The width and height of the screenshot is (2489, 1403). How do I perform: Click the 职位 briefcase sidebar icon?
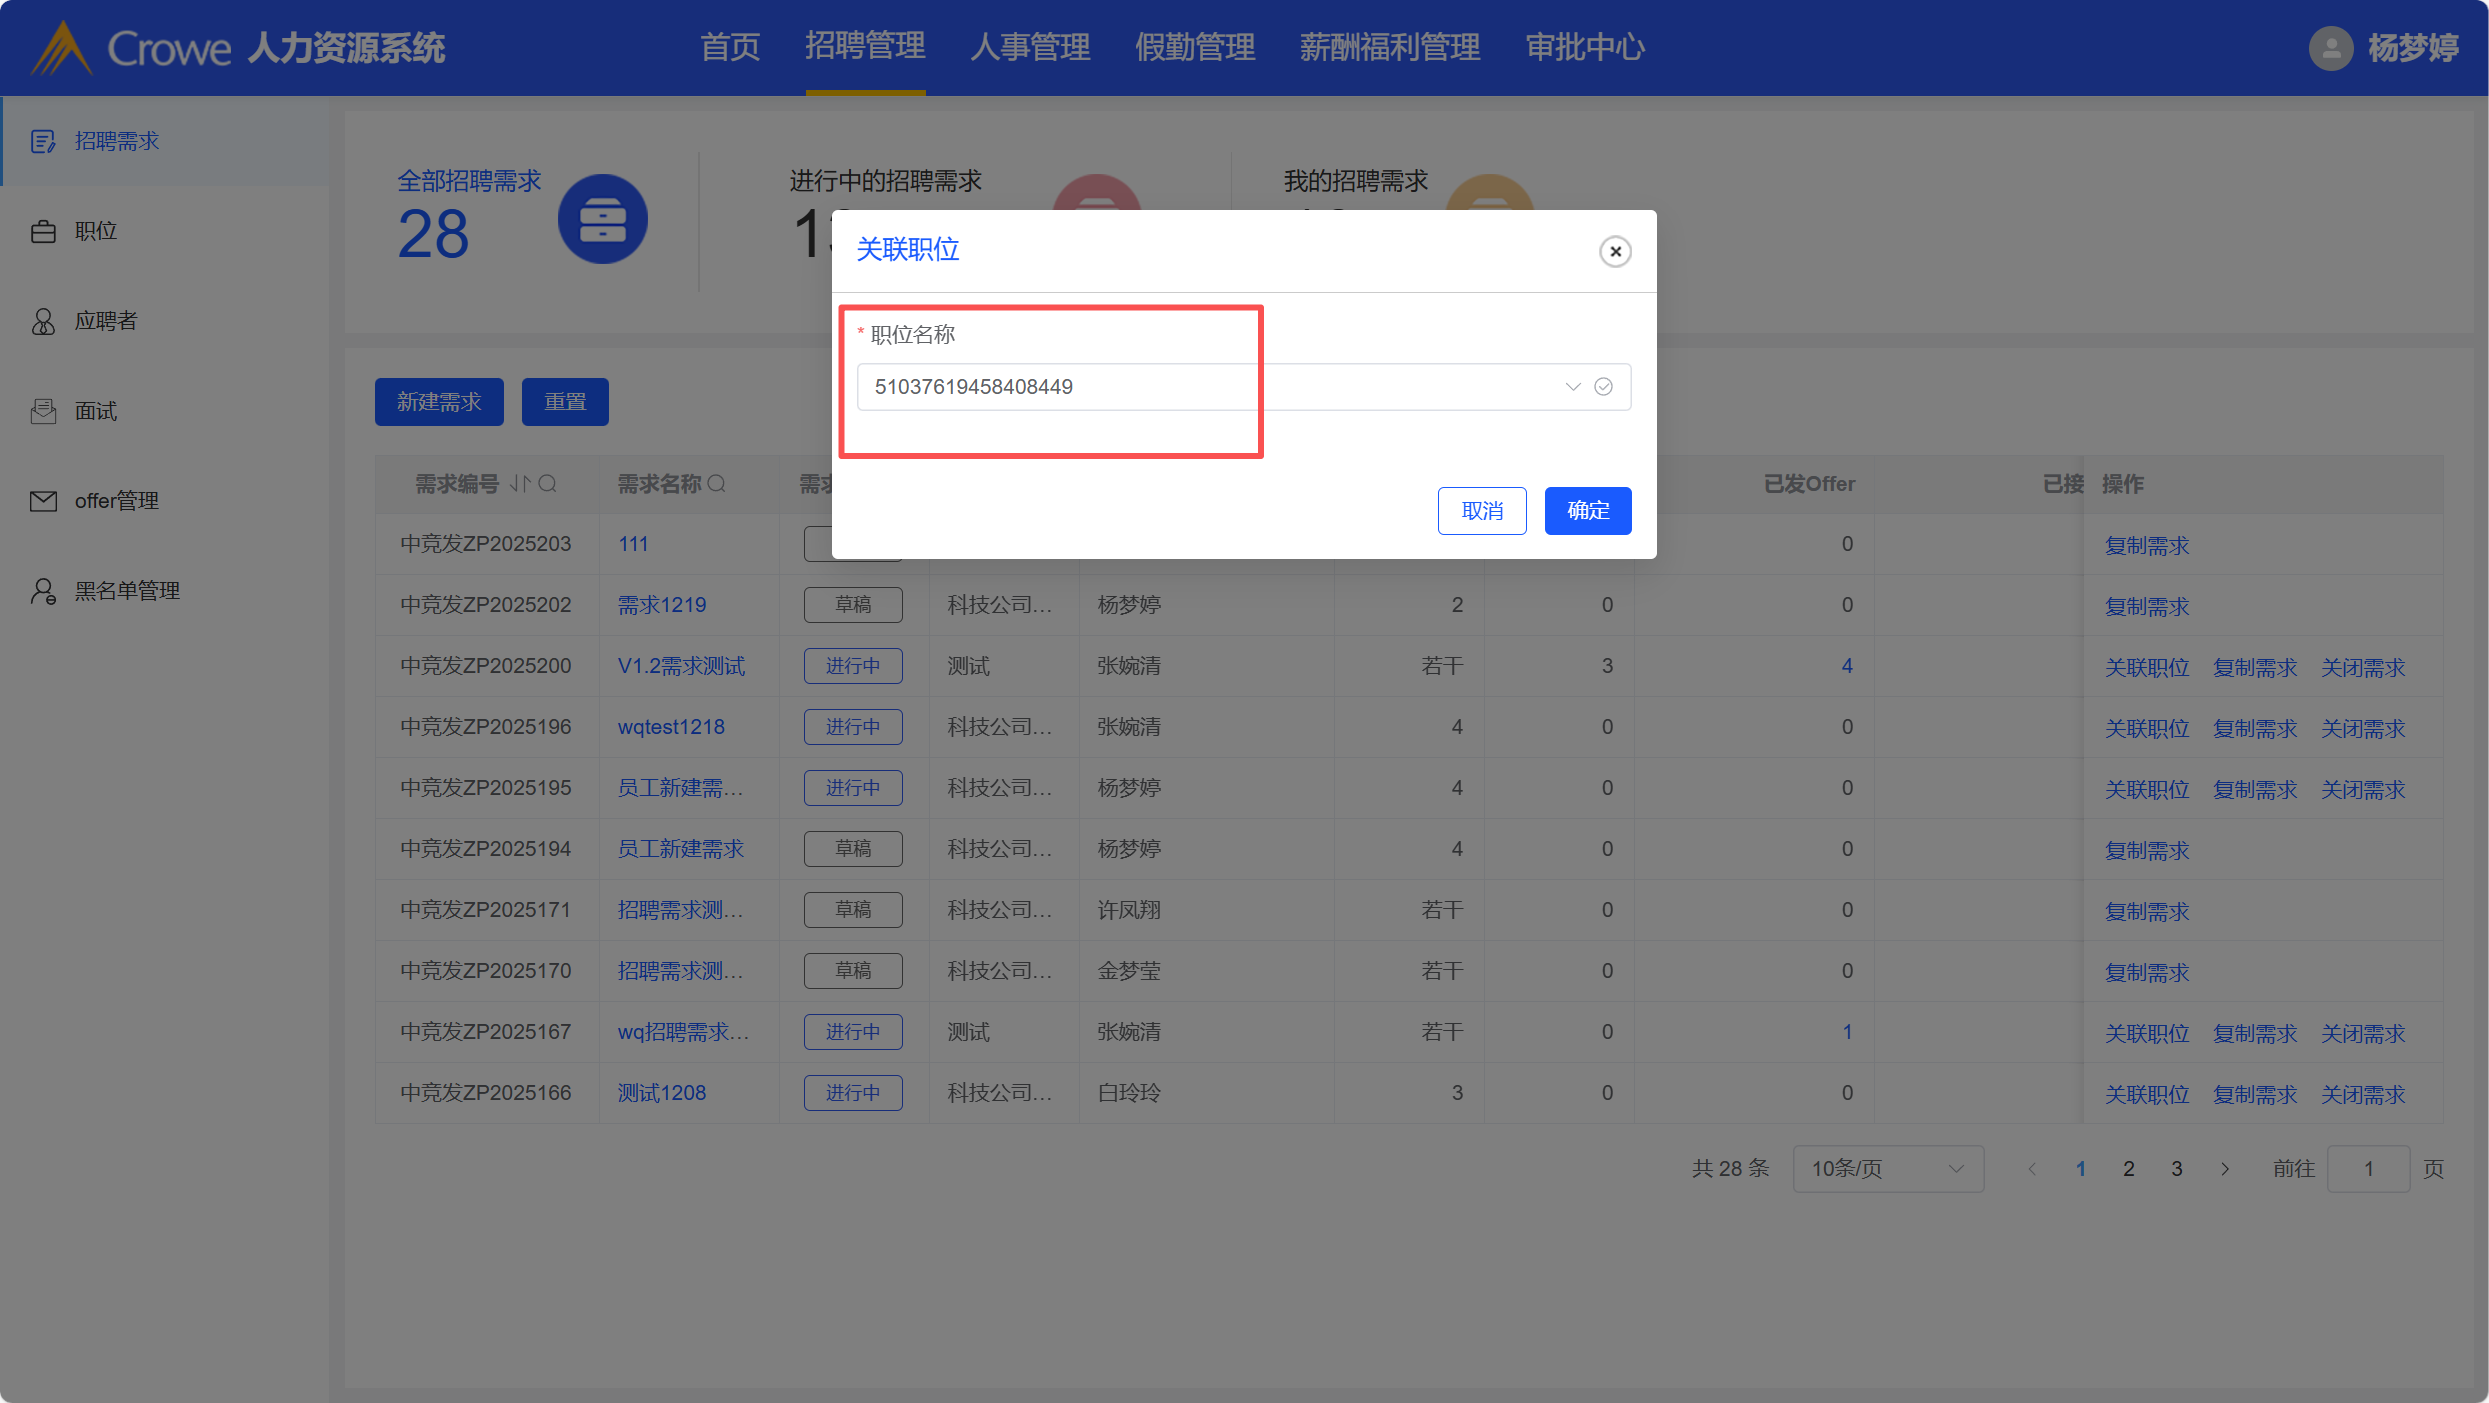click(x=43, y=231)
